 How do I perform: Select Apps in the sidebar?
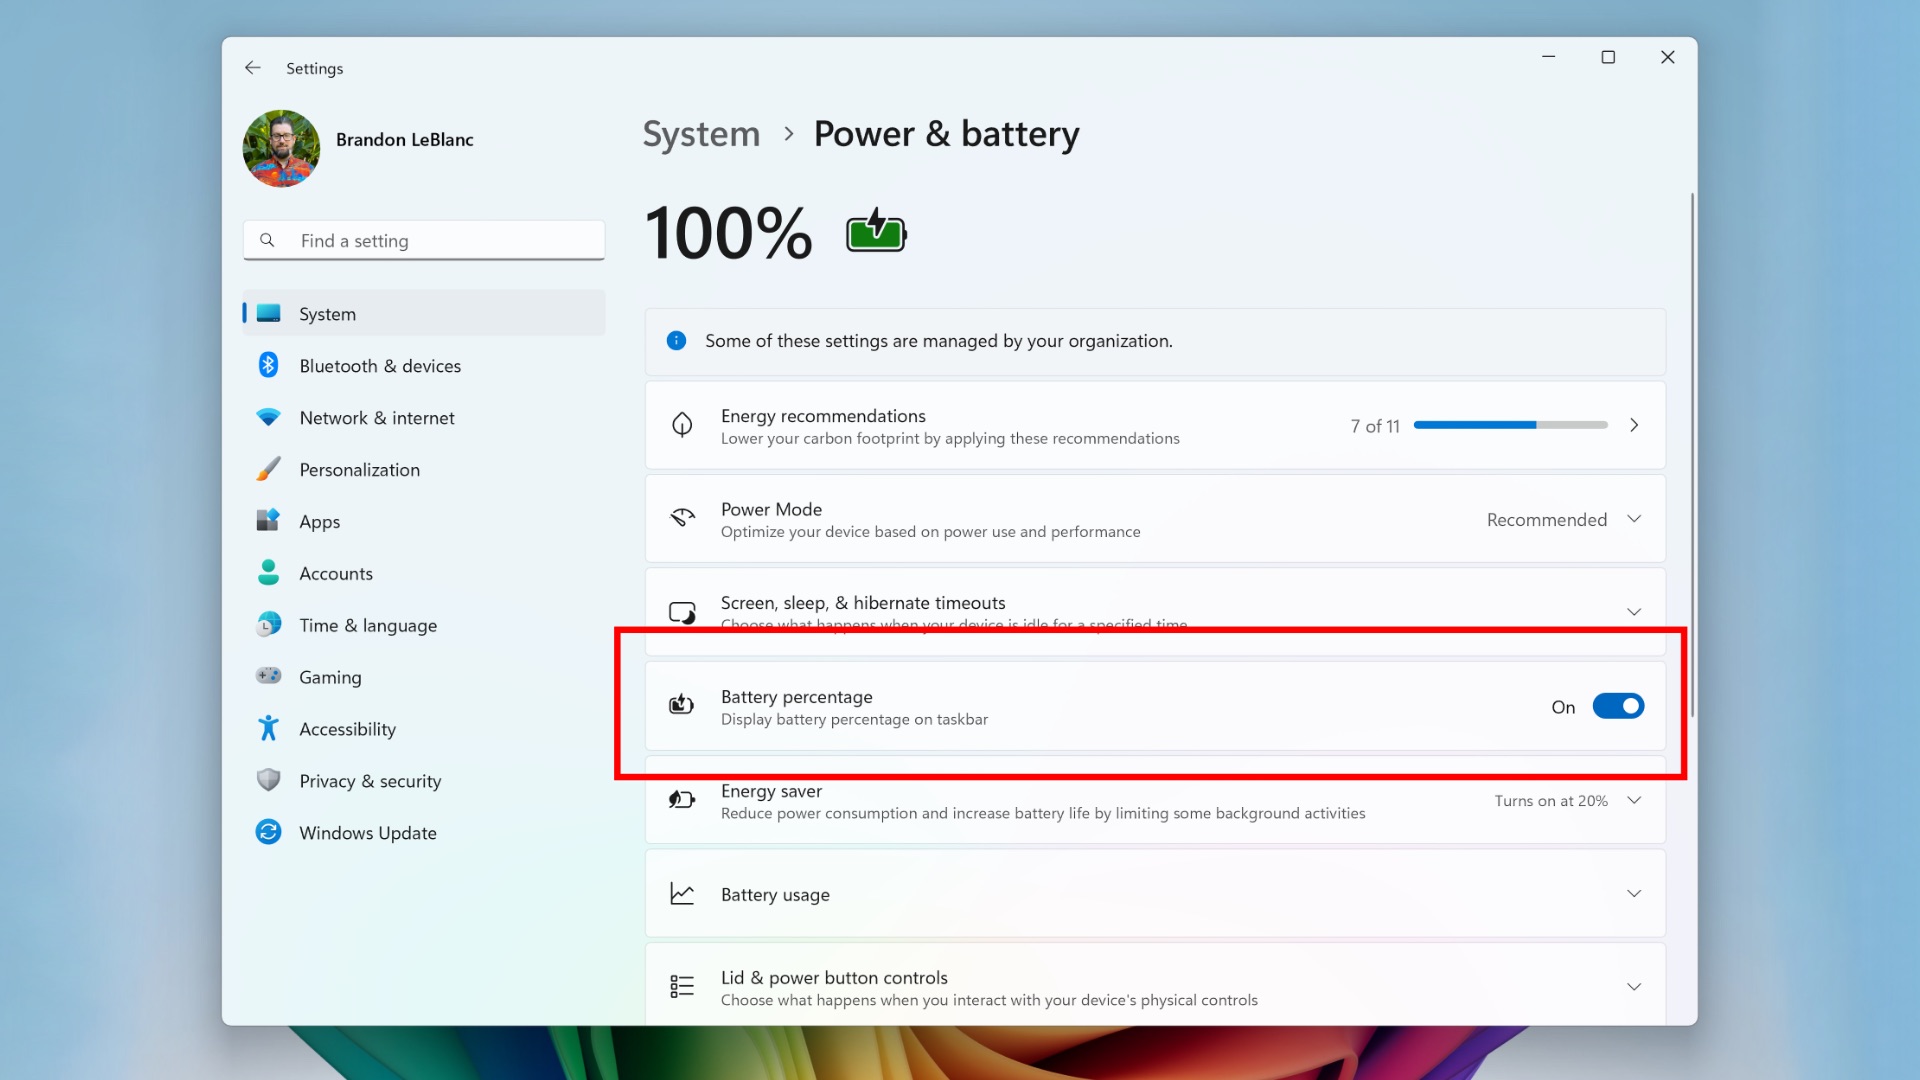tap(319, 522)
